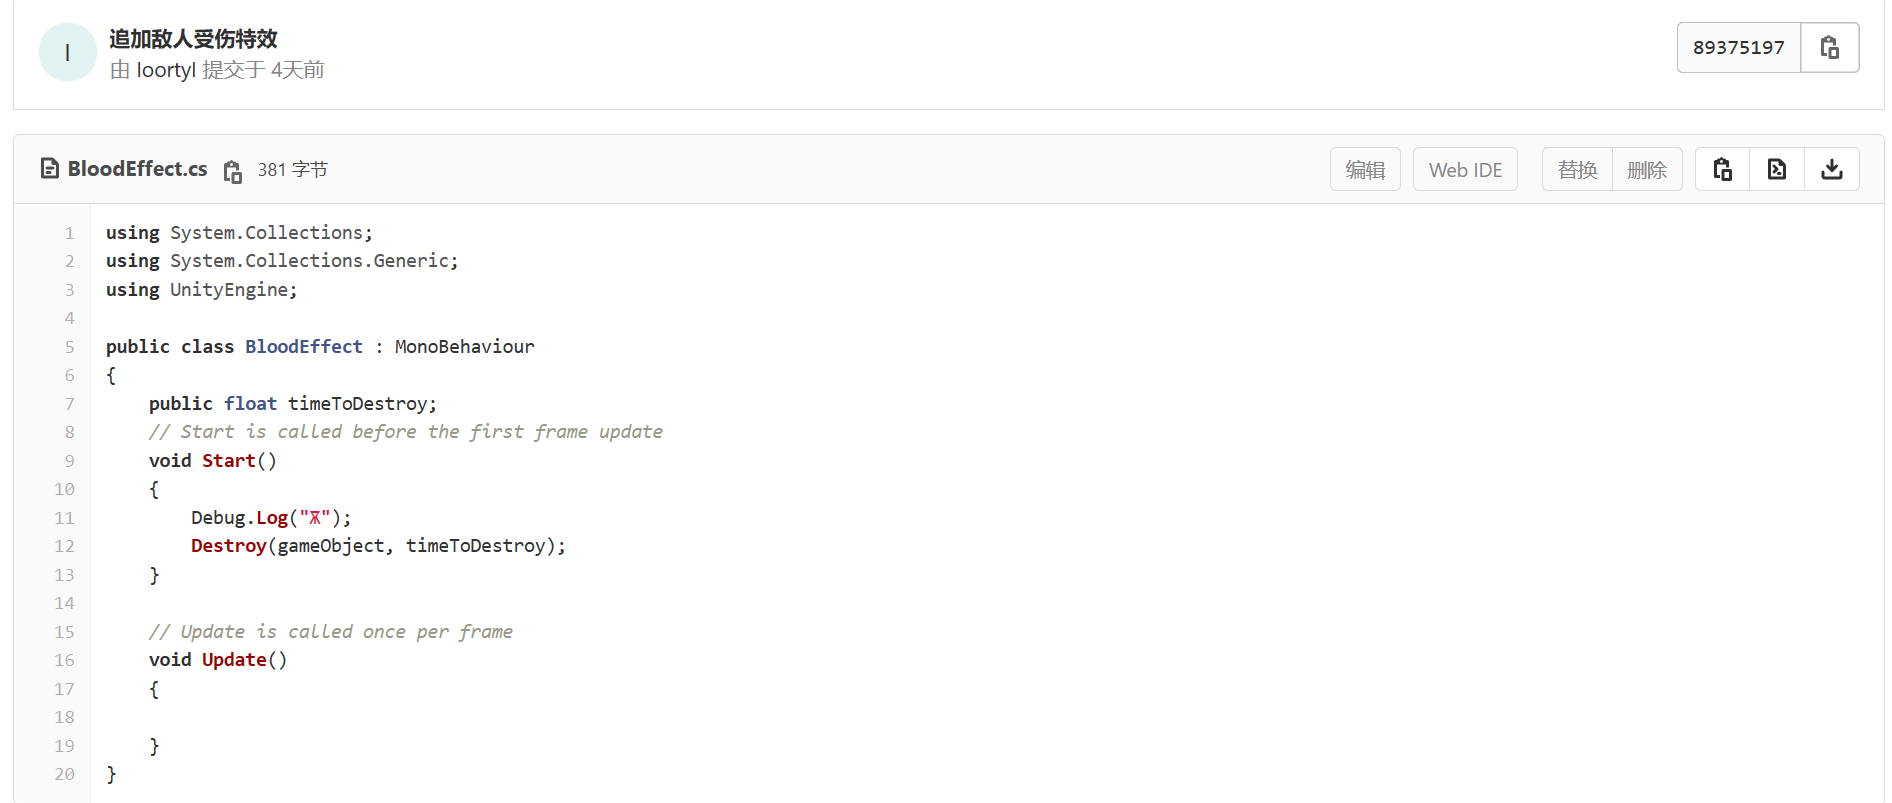Jump to line number 5
Viewport: 1892px width, 803px height.
69,347
